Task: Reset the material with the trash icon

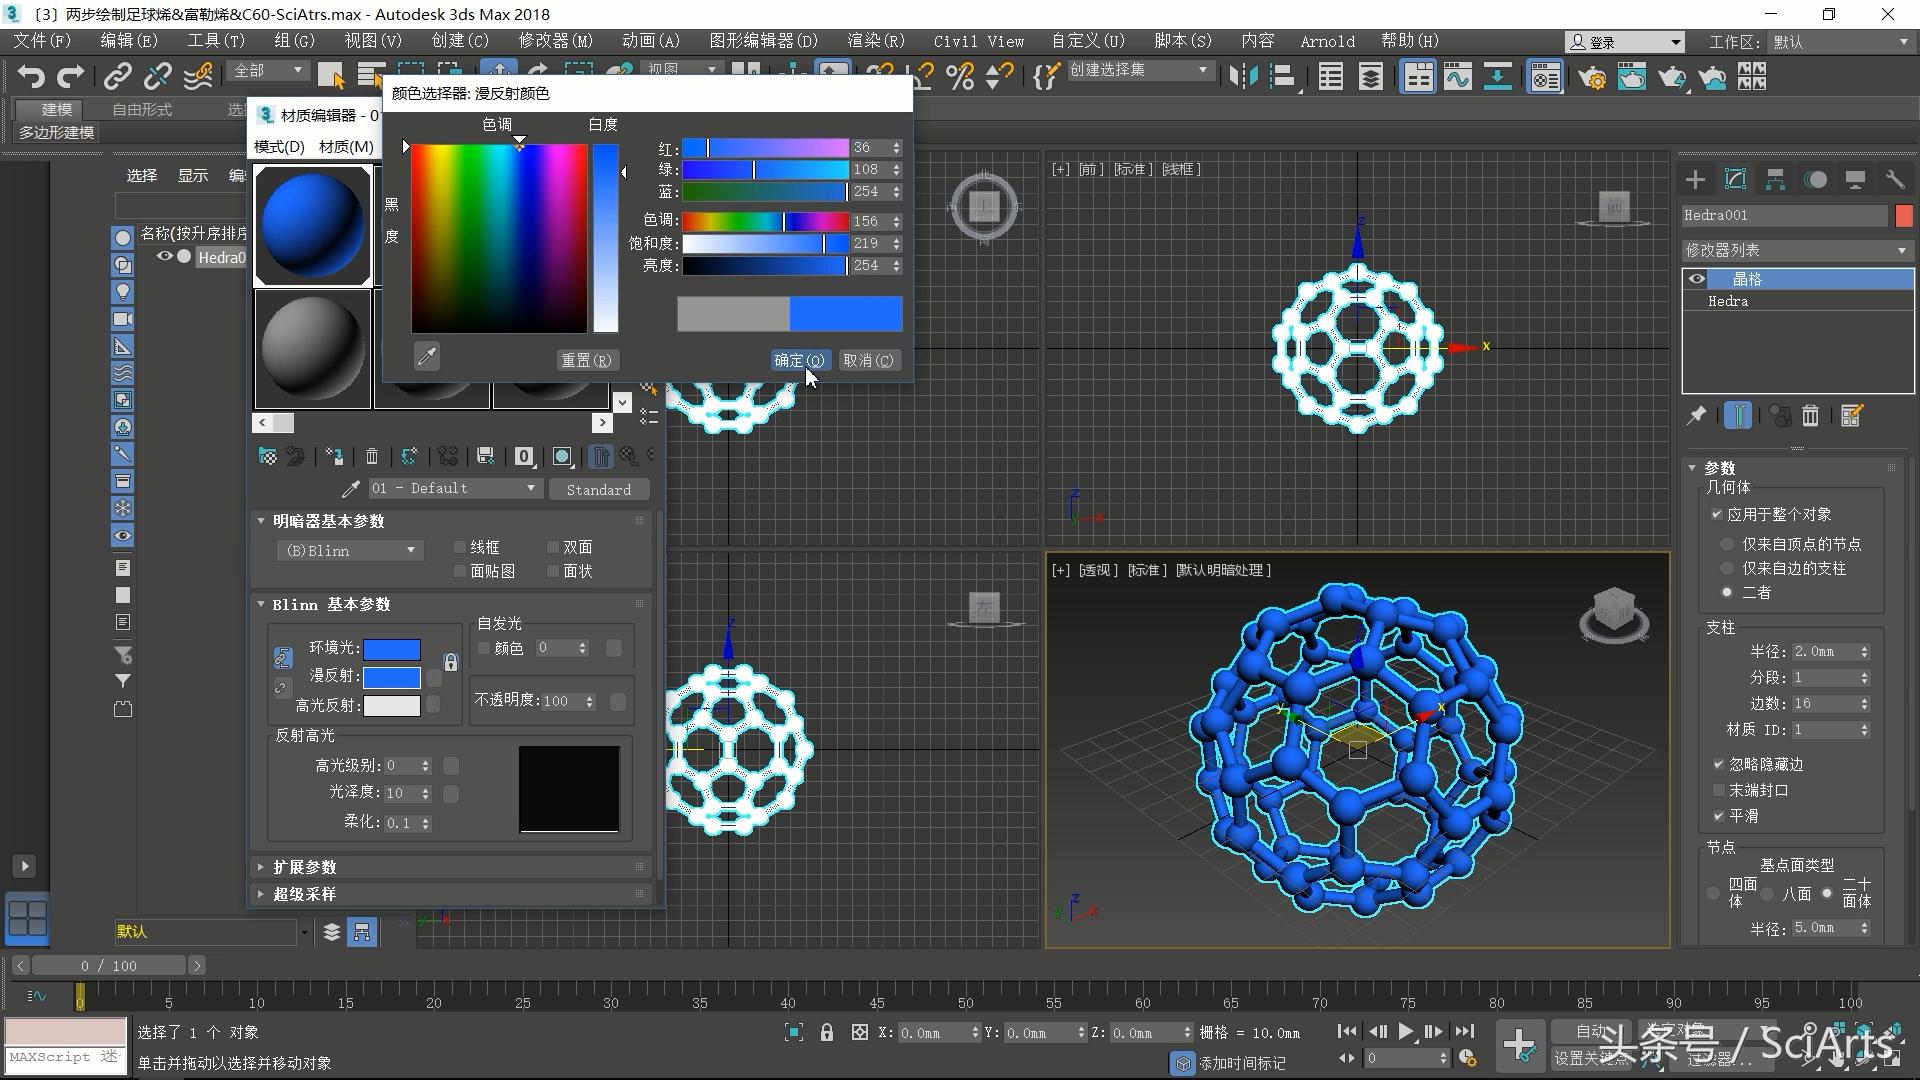Action: [x=372, y=456]
